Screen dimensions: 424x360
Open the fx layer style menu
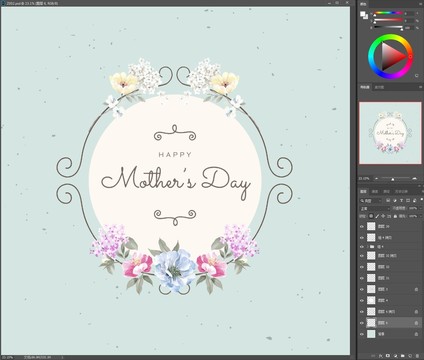pyautogui.click(x=381, y=356)
